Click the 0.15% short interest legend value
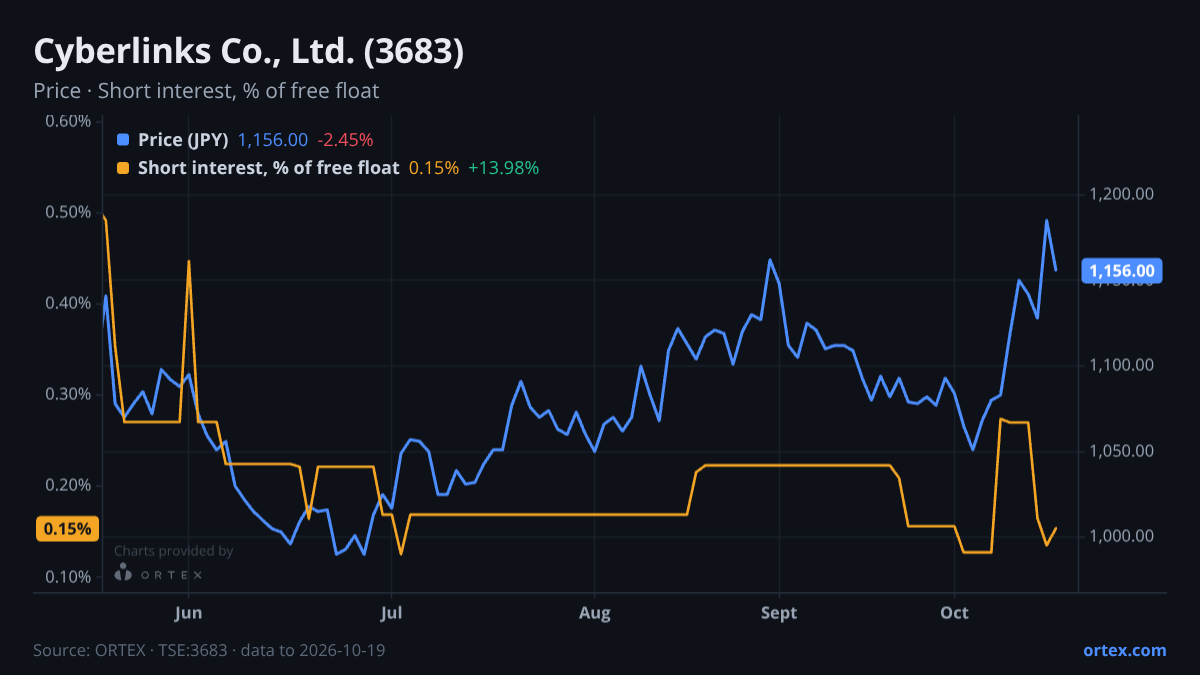 (x=434, y=168)
